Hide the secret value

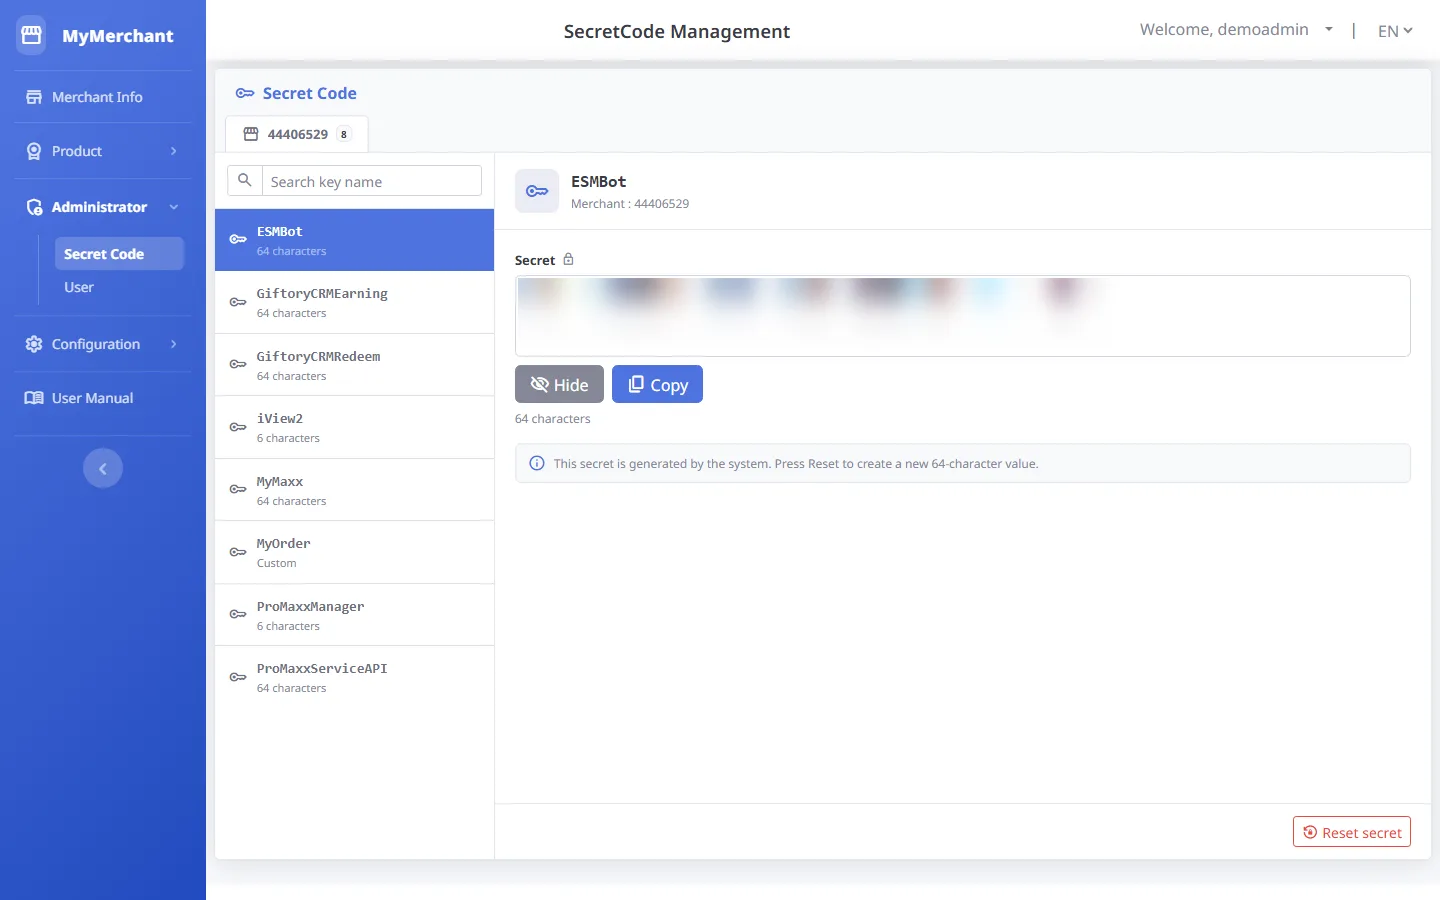coord(559,384)
